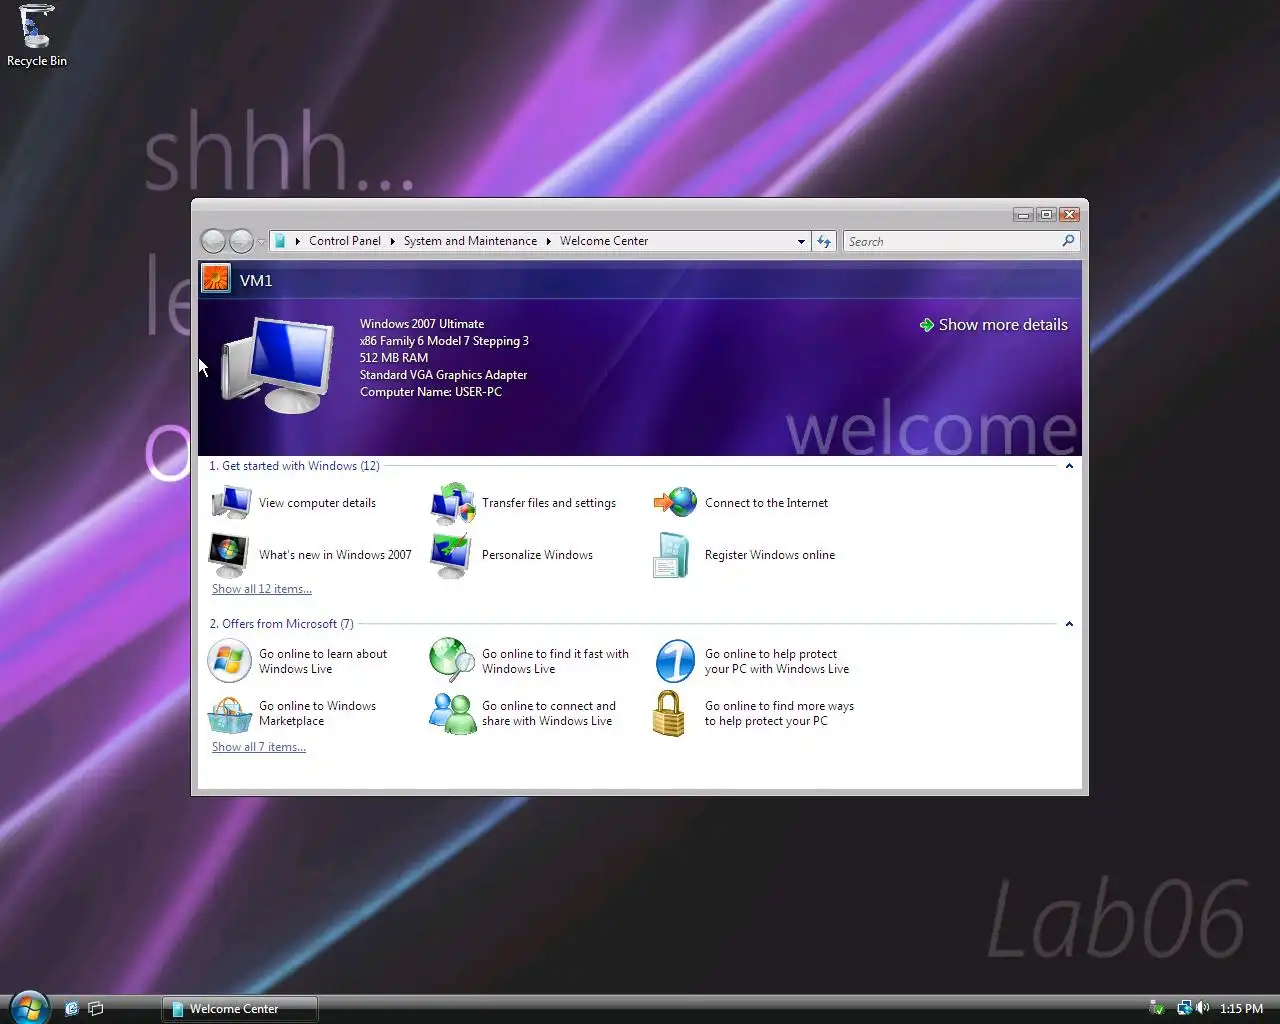Click Connect to the Internet text
This screenshot has height=1024, width=1280.
pos(766,503)
